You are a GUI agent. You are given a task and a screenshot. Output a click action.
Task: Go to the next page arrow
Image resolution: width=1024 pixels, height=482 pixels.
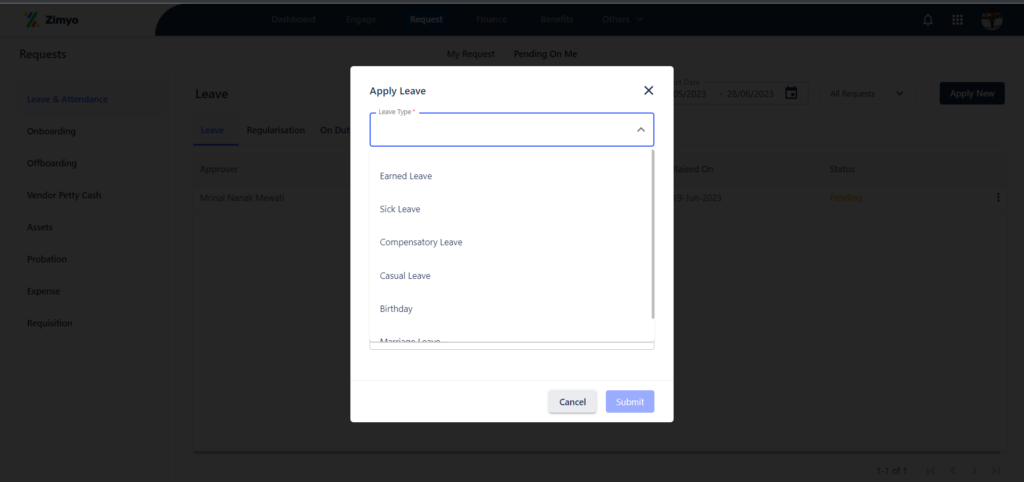(974, 470)
